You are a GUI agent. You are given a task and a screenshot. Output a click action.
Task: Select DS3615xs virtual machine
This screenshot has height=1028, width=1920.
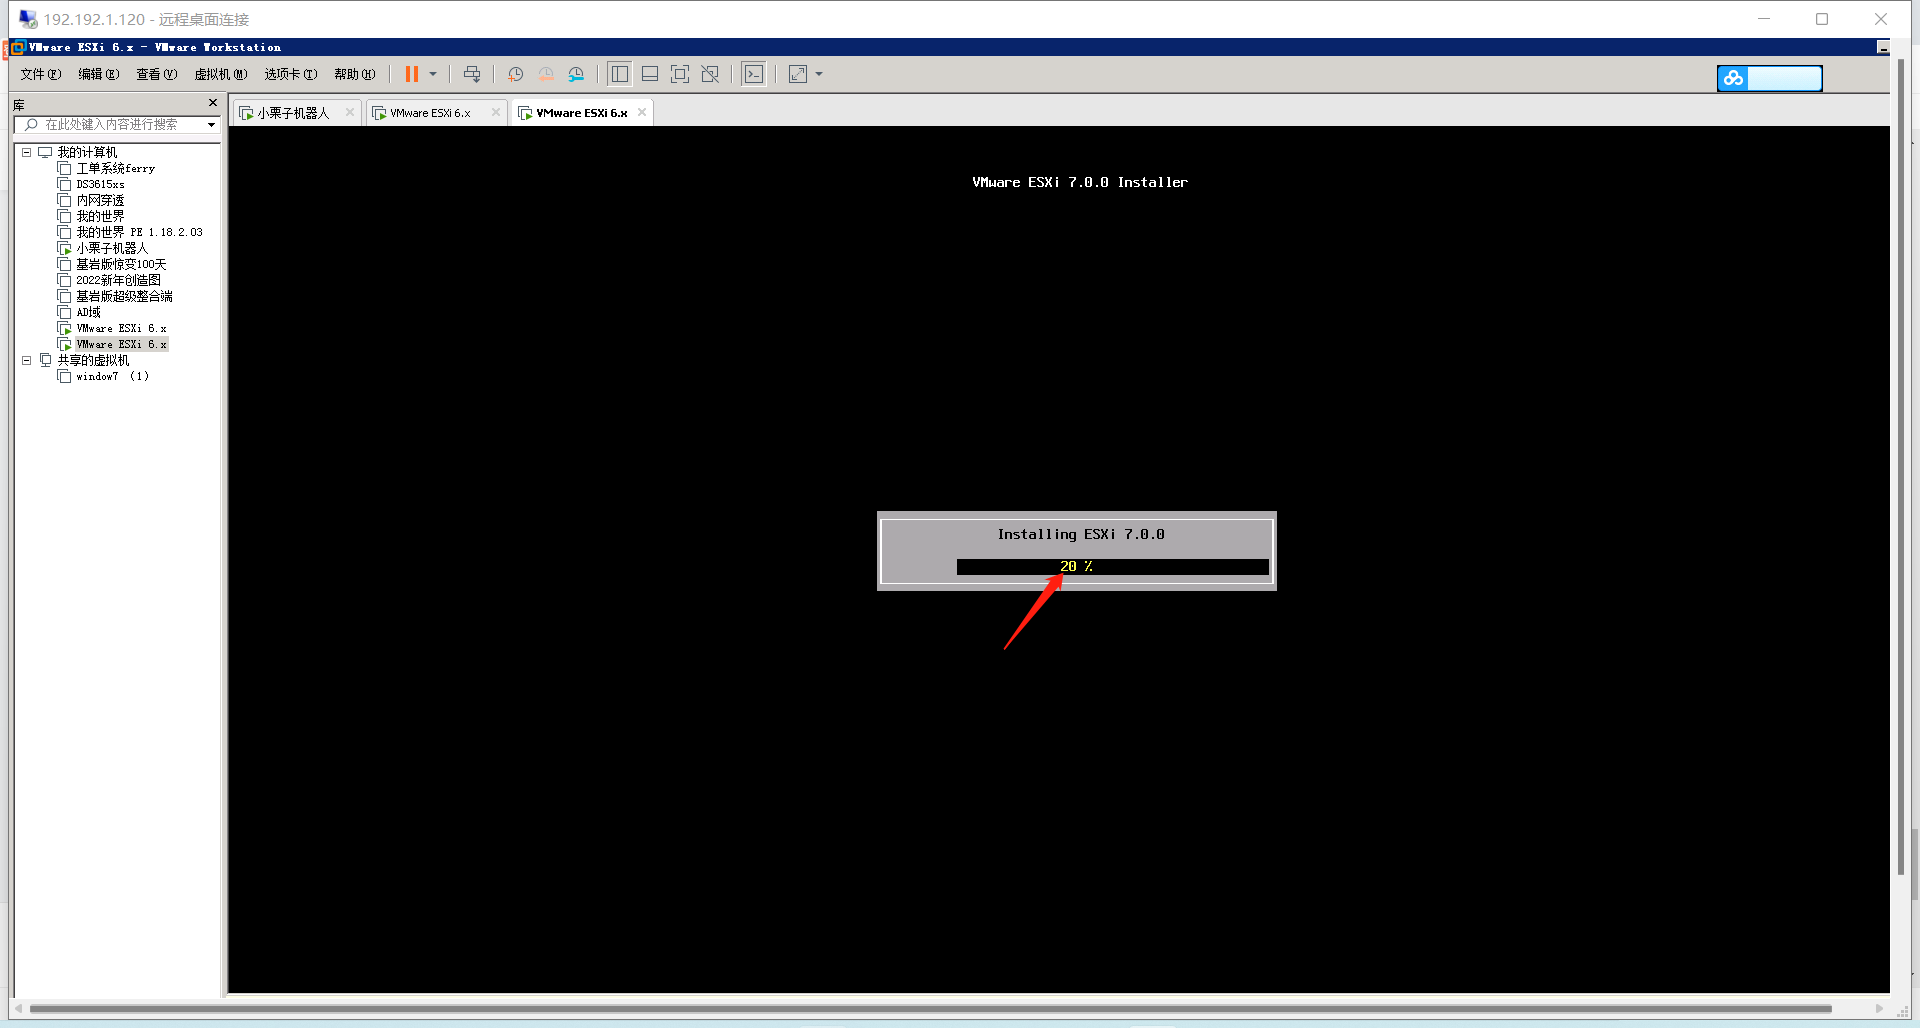[x=100, y=184]
